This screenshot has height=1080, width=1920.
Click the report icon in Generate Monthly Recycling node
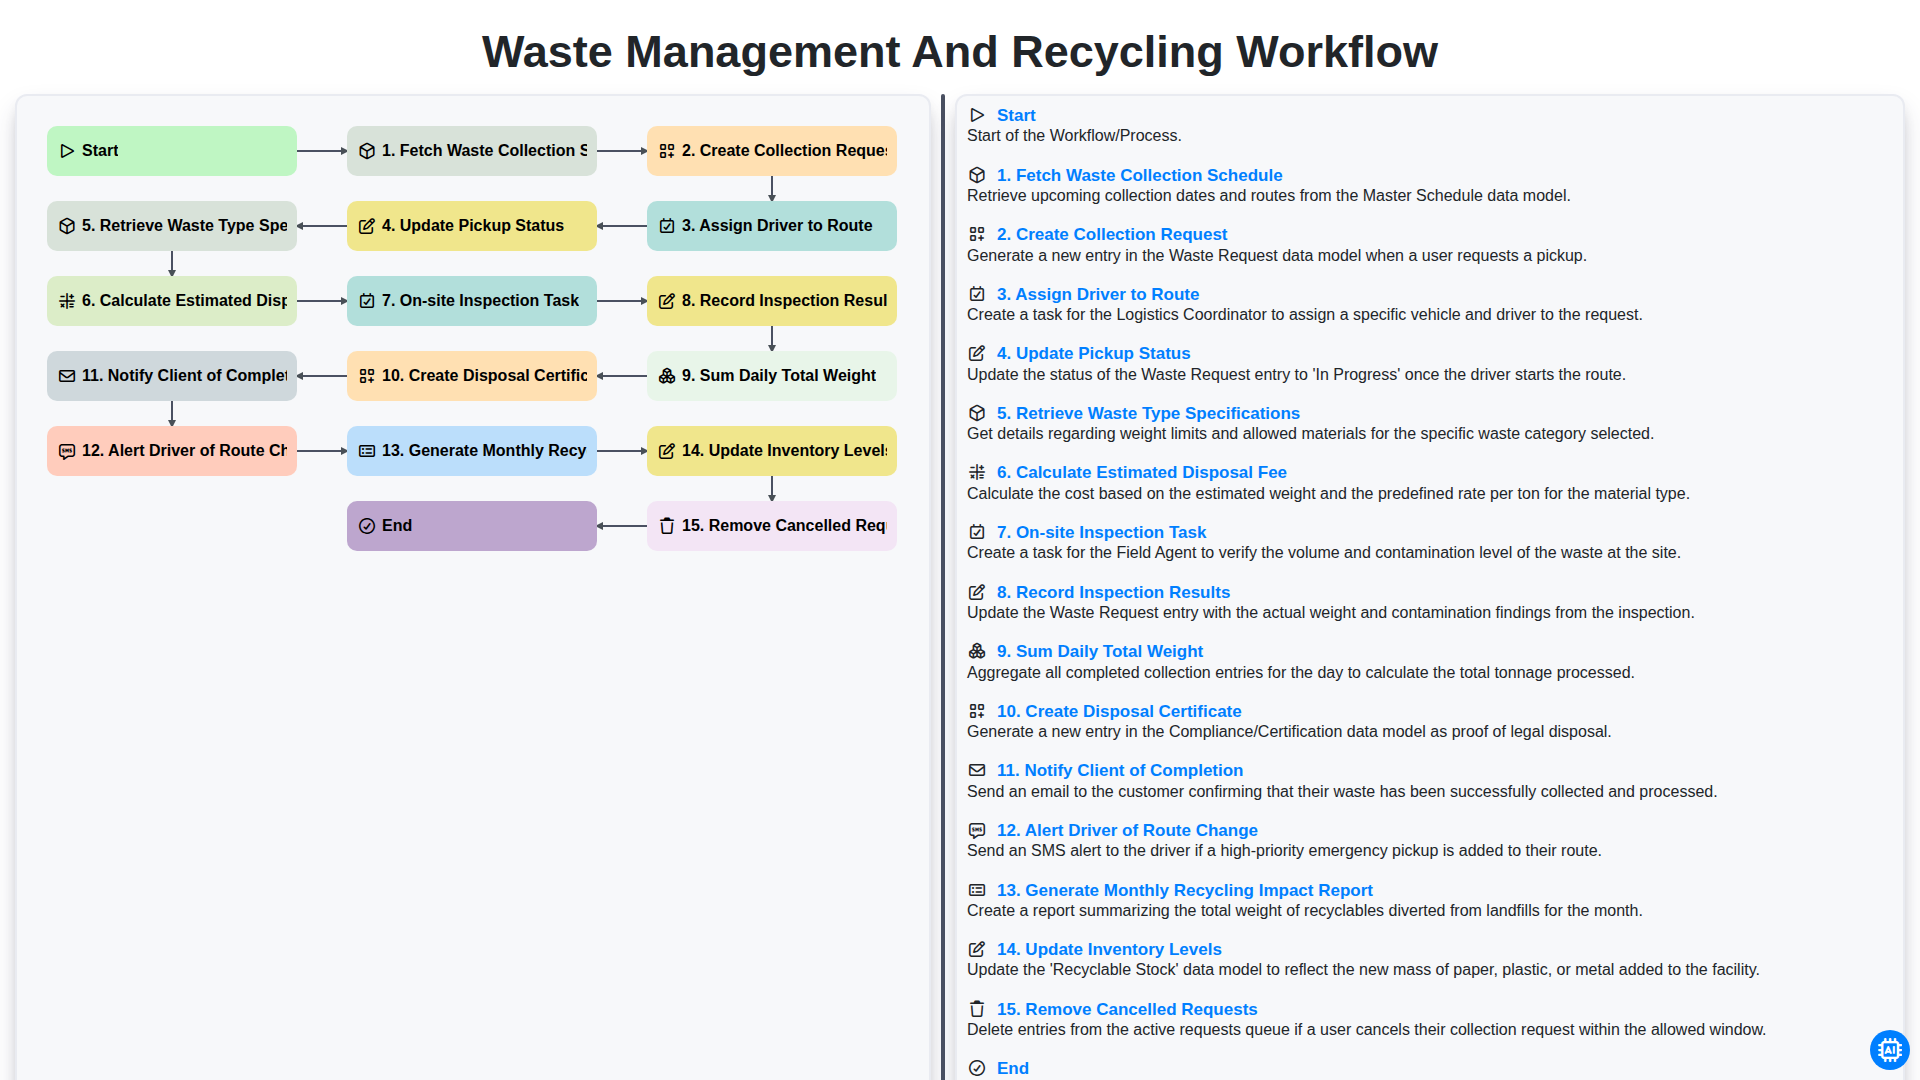point(367,451)
